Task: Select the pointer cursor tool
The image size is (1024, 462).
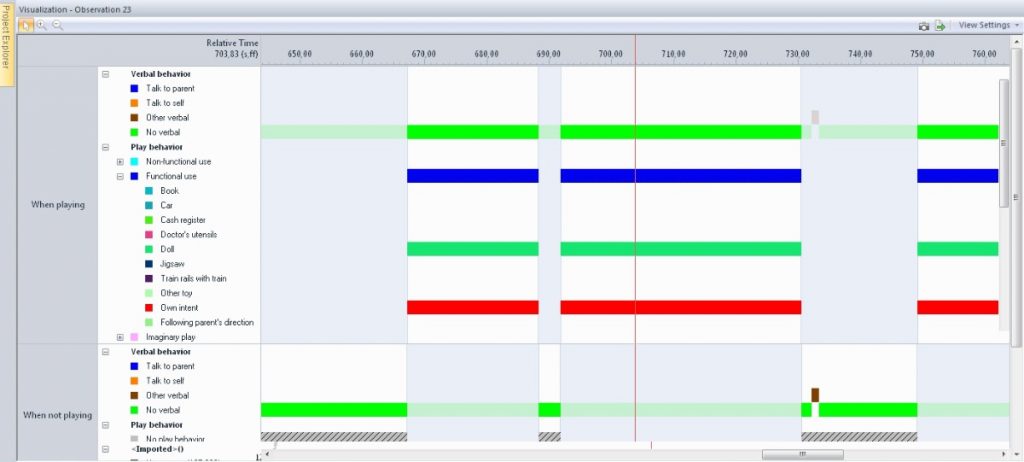Action: pyautogui.click(x=25, y=25)
